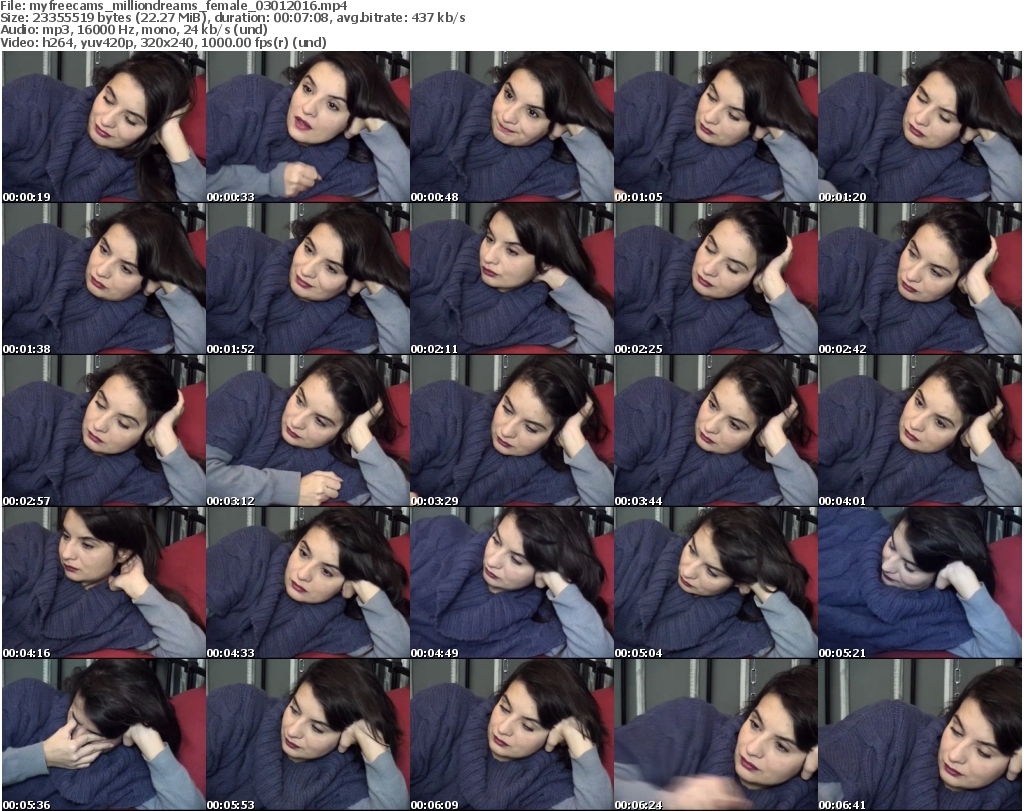Pick the thumbnail marked 00:04:16
Image resolution: width=1024 pixels, height=811 pixels.
pos(104,582)
